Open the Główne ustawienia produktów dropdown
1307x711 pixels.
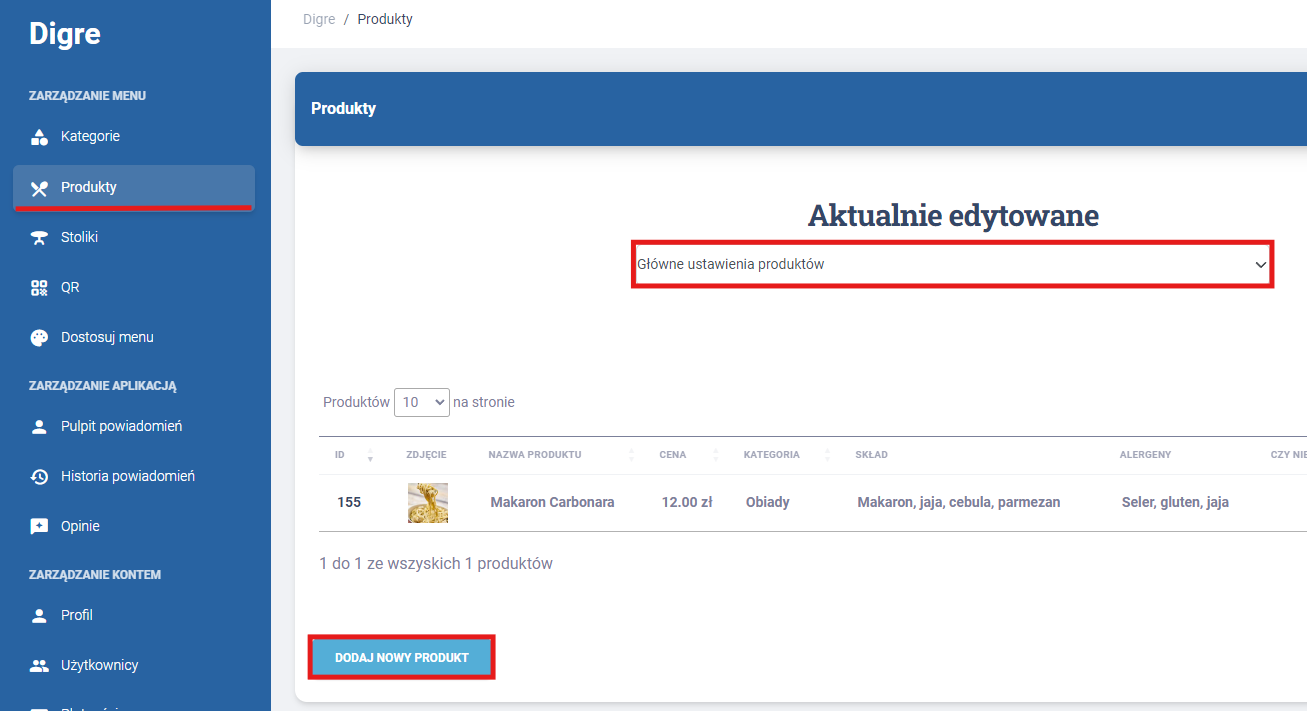(952, 264)
